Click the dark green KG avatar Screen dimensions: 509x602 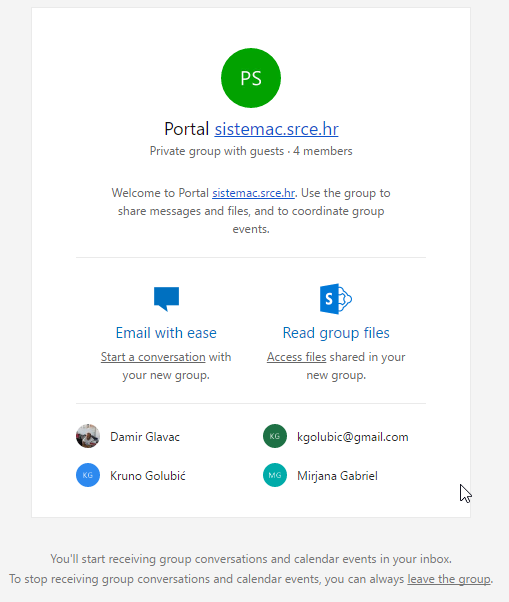tap(275, 436)
